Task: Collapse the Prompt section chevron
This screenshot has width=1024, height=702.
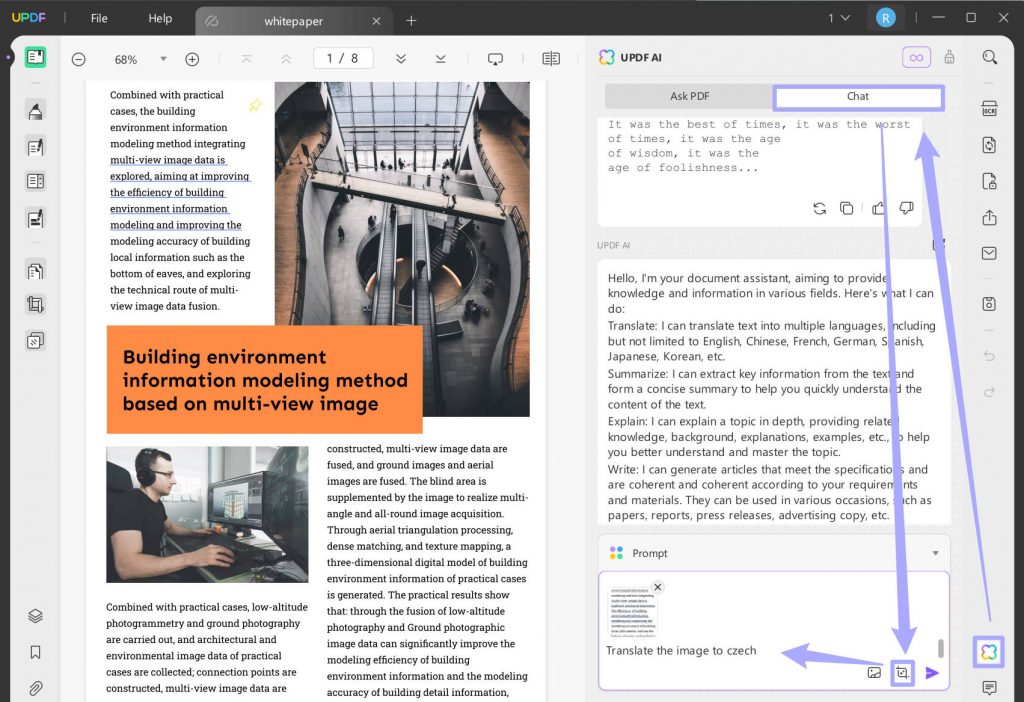Action: 936,552
